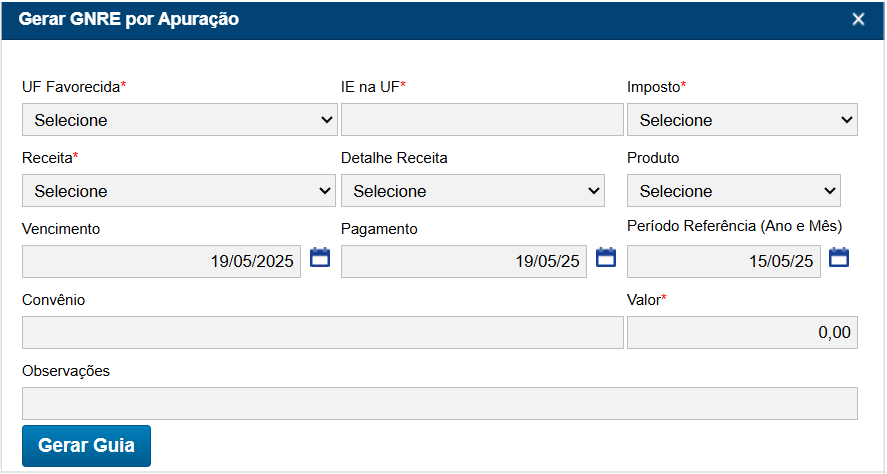Expand the Produto select box
Viewport: 887px width, 474px height.
[734, 191]
